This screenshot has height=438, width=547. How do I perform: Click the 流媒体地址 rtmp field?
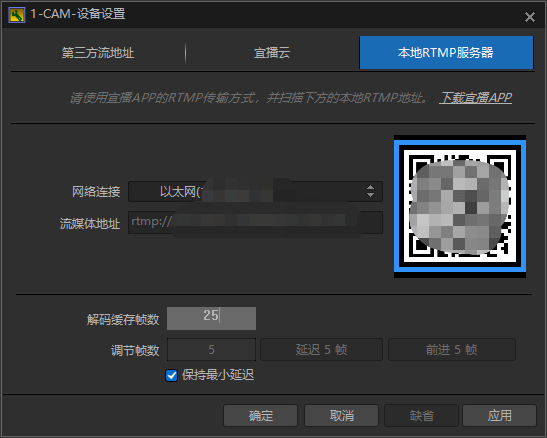click(255, 222)
